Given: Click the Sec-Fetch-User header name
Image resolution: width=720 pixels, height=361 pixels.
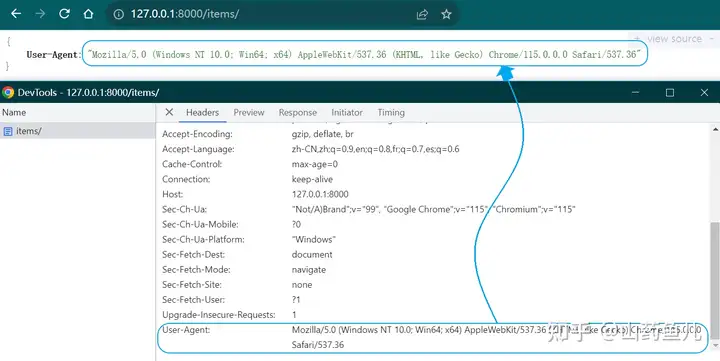Looking at the screenshot, I should coord(193,300).
